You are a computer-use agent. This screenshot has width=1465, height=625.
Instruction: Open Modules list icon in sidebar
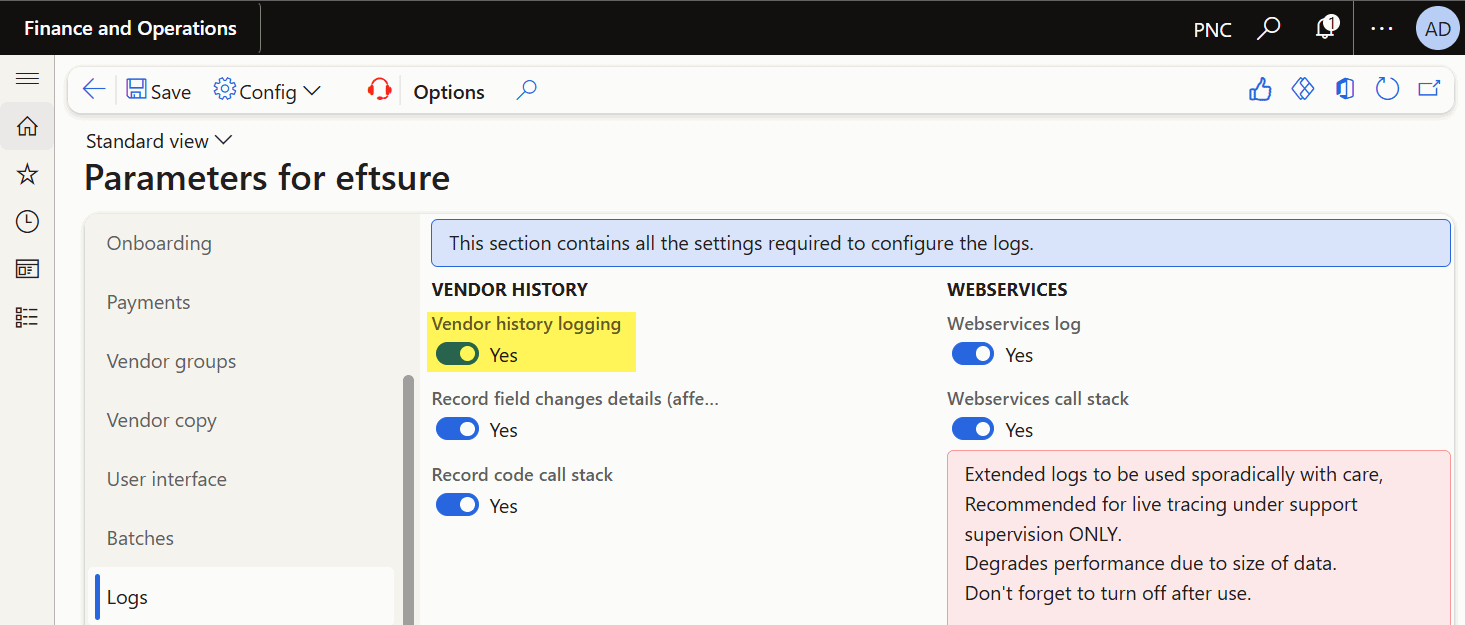tap(27, 317)
